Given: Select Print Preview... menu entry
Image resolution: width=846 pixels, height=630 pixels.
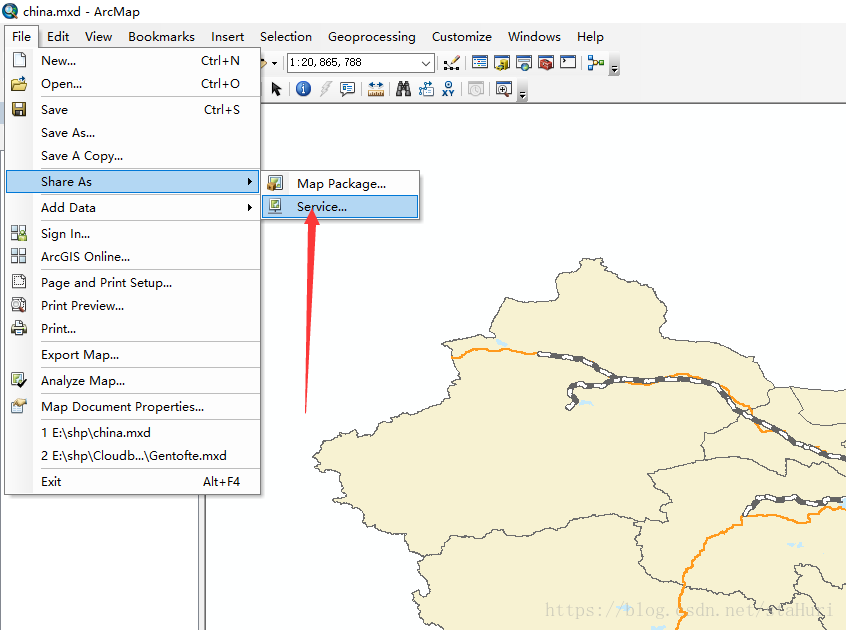Looking at the screenshot, I should tap(133, 306).
